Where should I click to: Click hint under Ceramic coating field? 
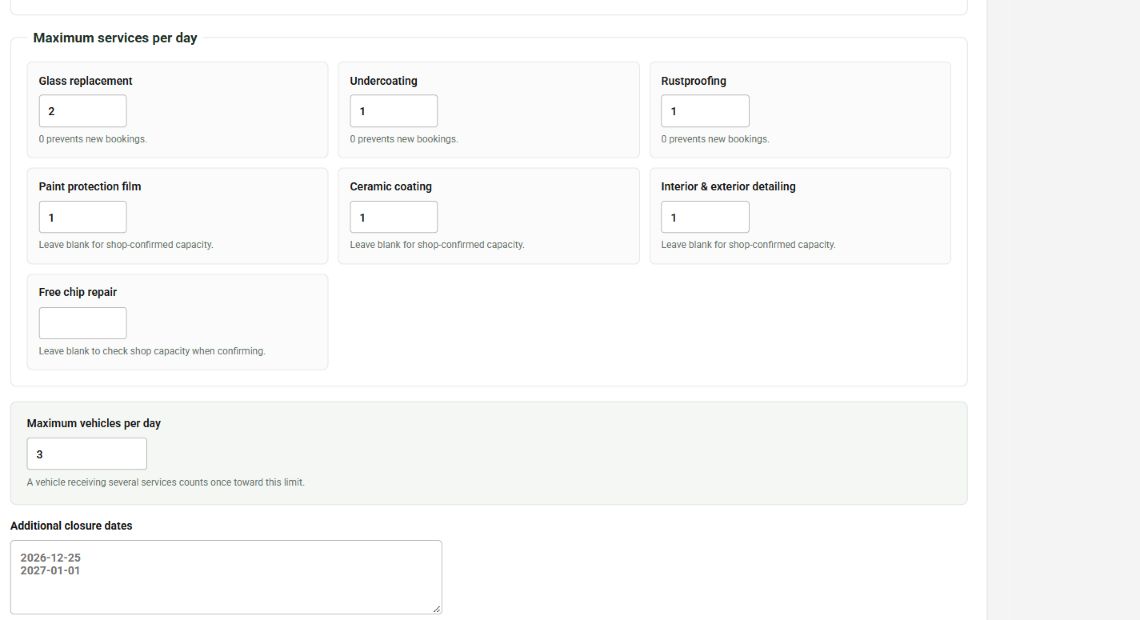pos(437,245)
